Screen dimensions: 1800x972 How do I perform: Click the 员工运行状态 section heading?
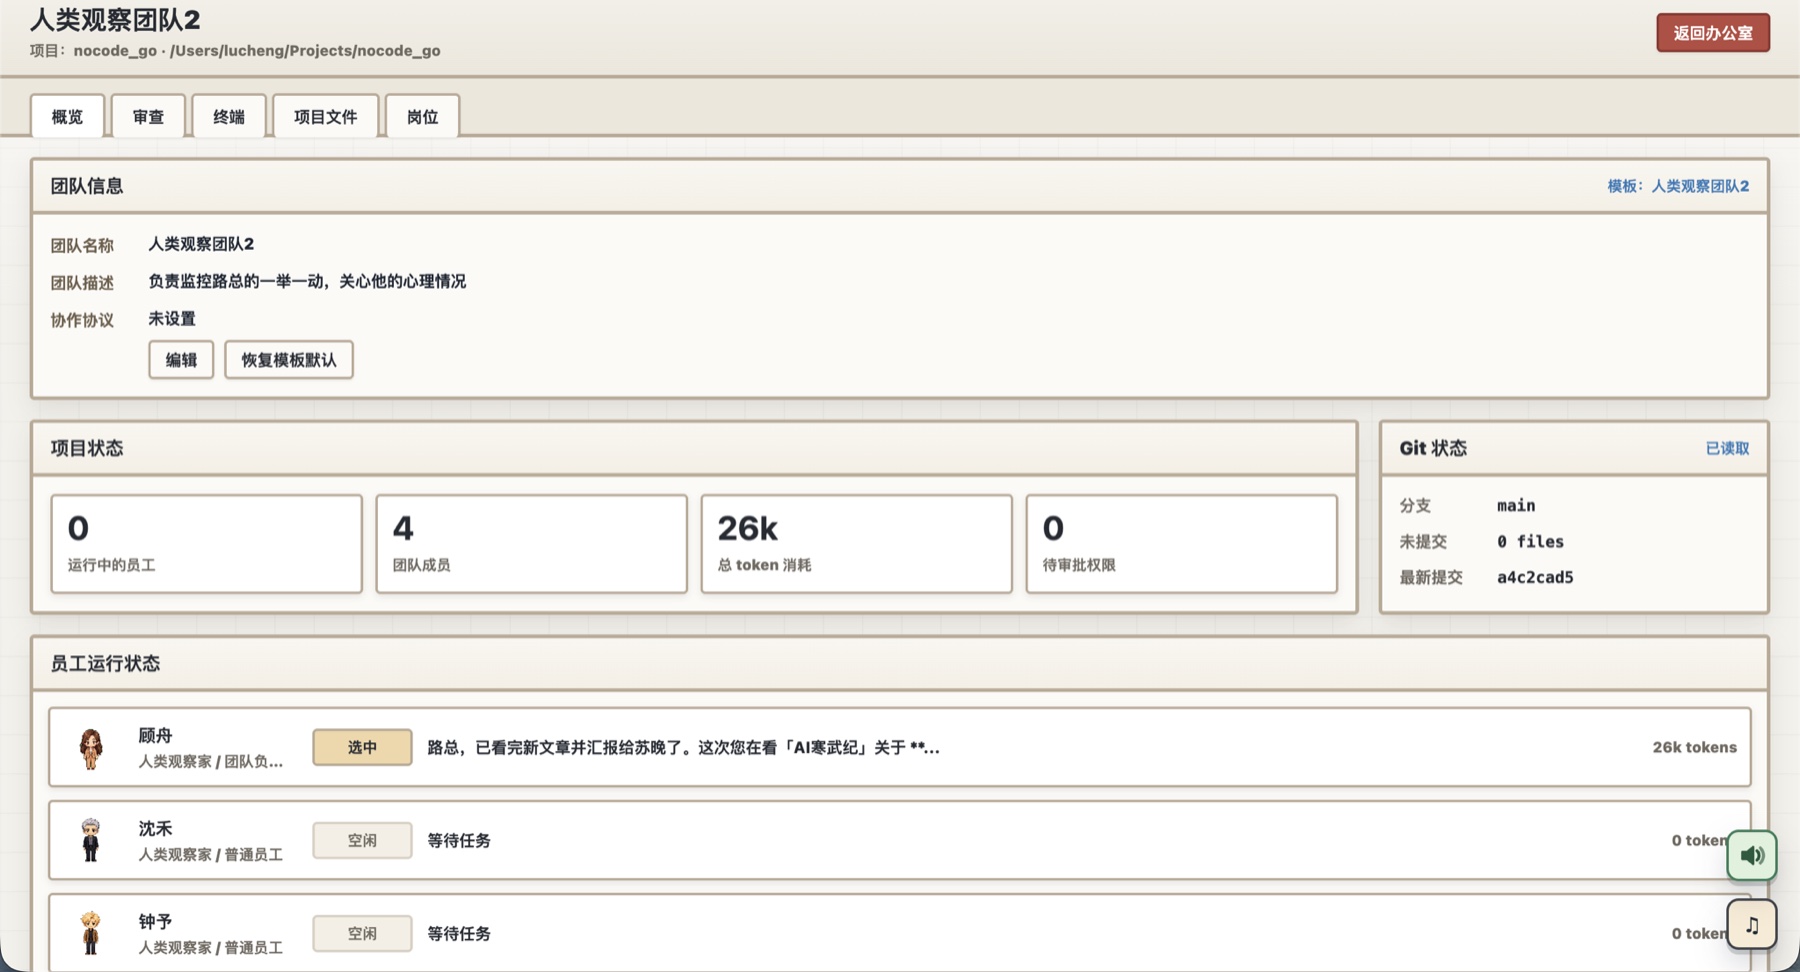tap(105, 664)
